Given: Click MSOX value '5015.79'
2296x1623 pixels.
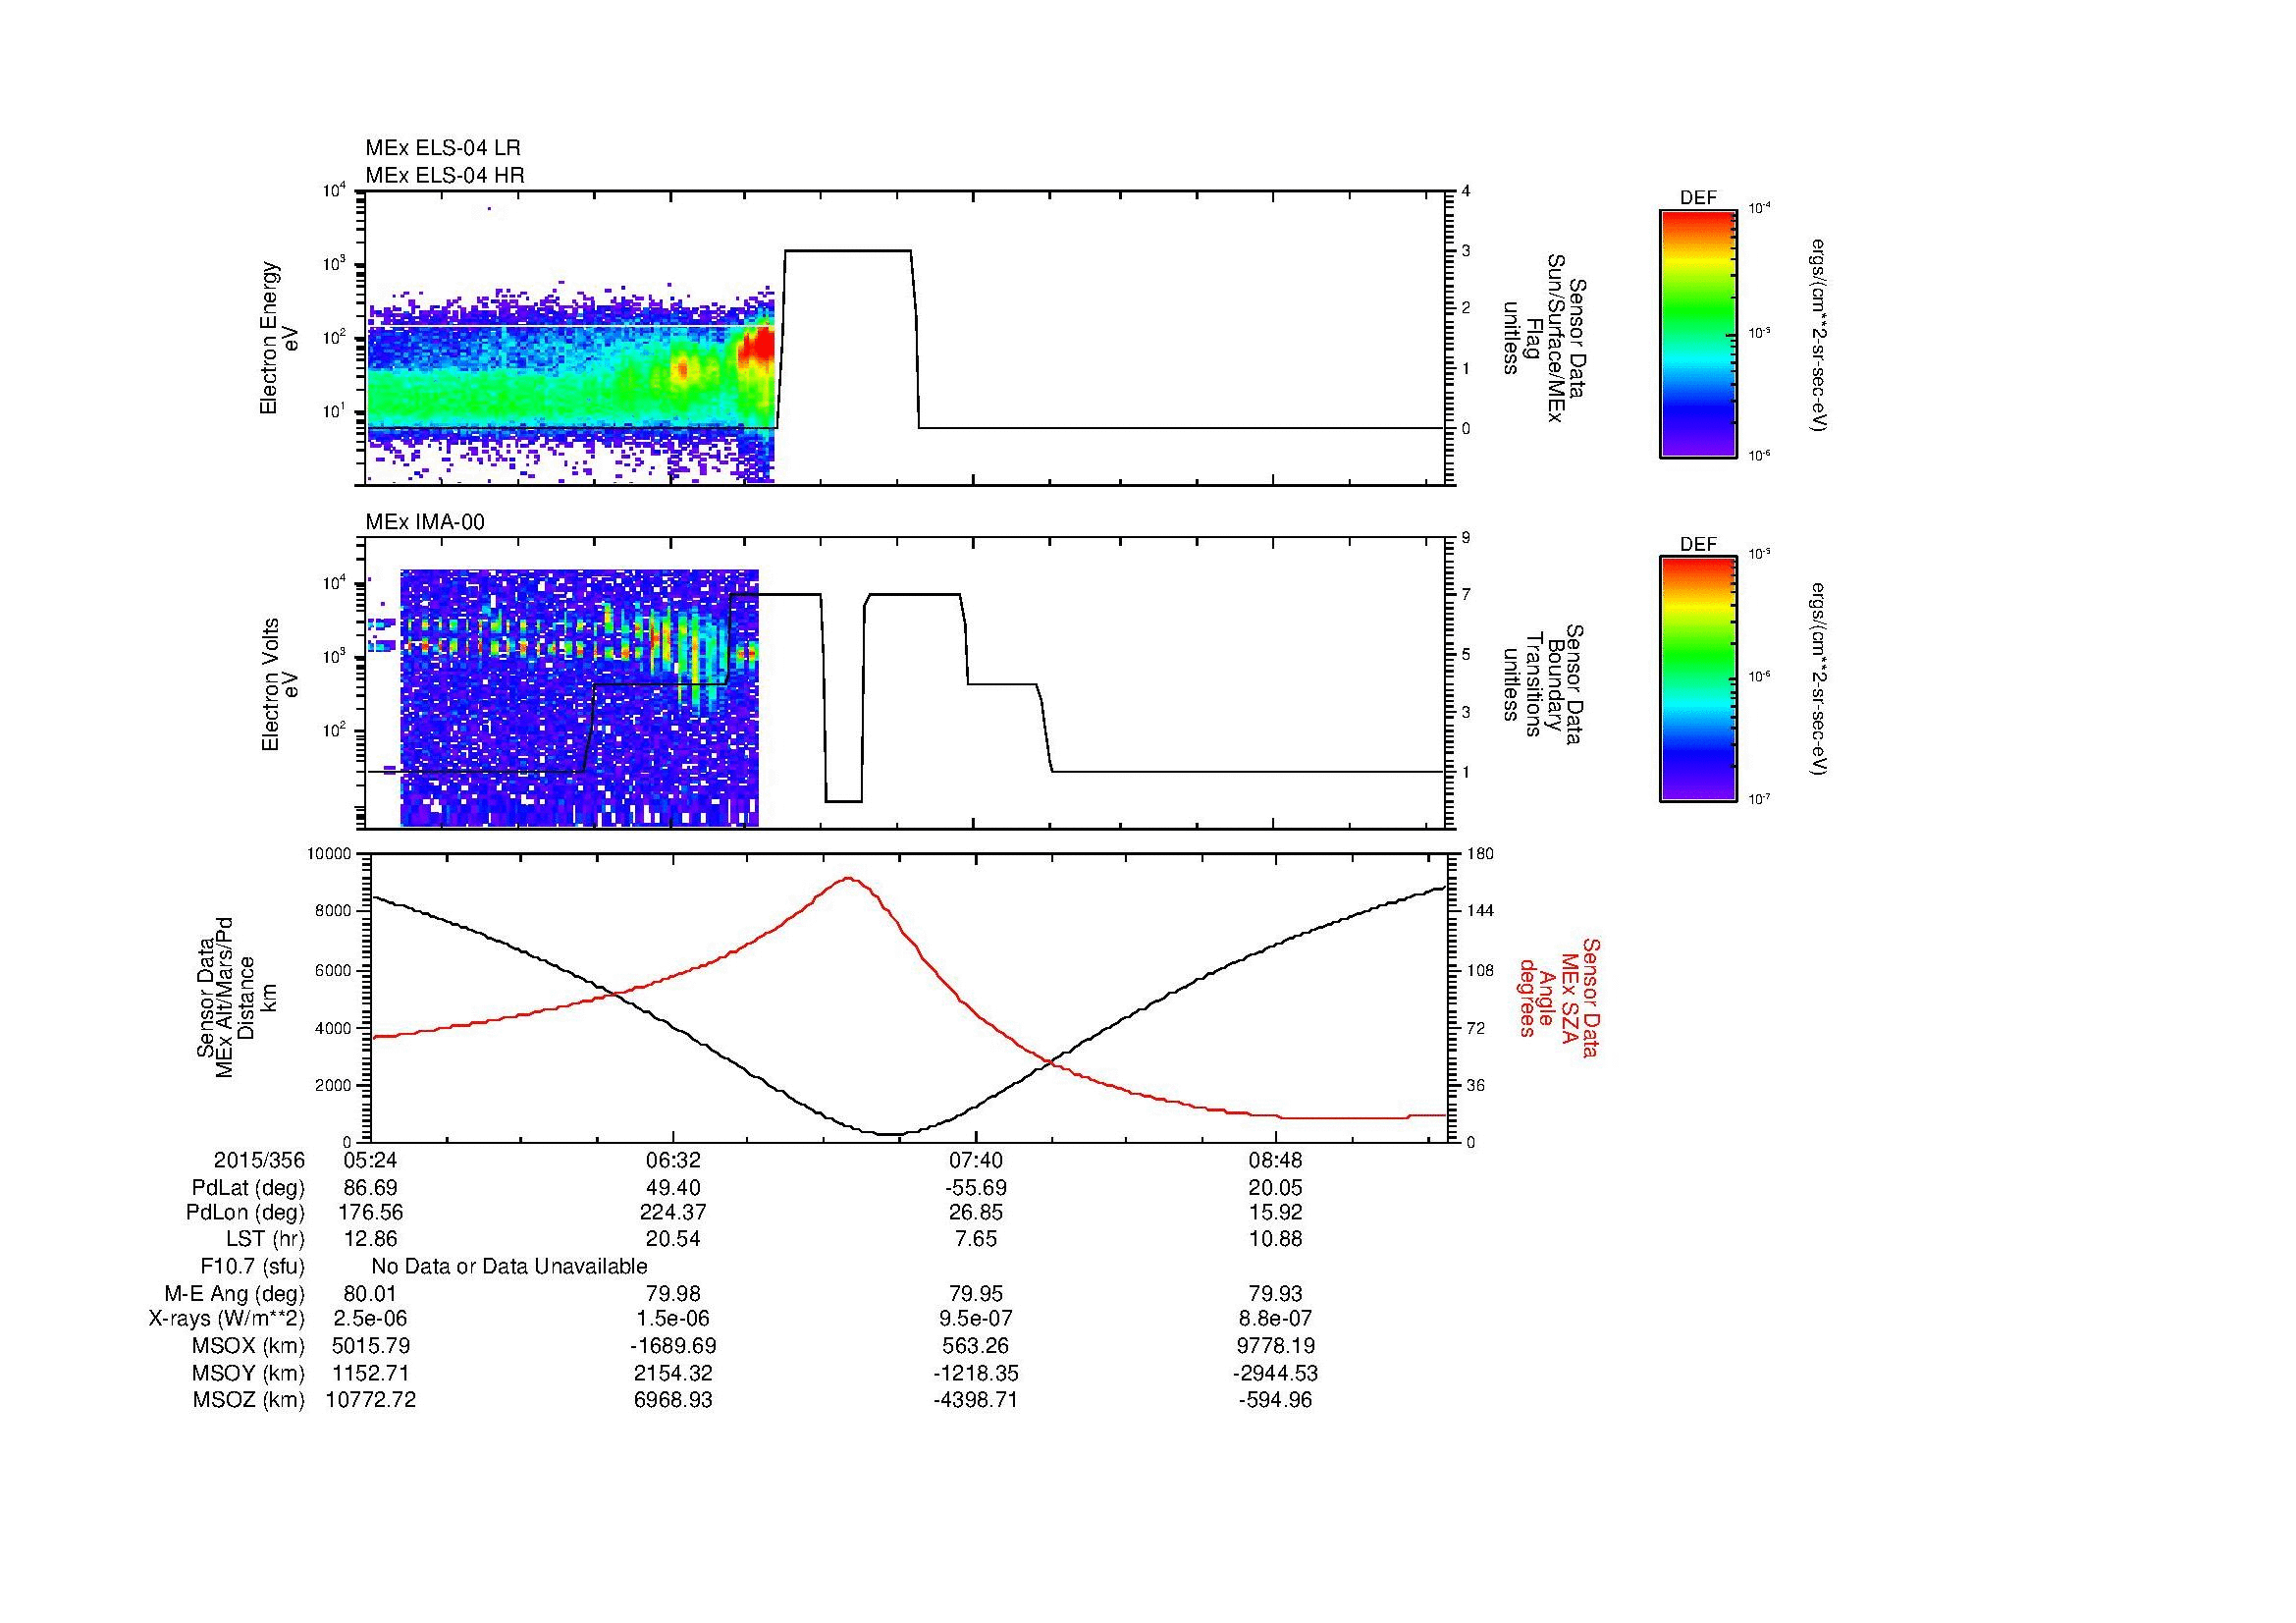Looking at the screenshot, I should click(x=370, y=1346).
